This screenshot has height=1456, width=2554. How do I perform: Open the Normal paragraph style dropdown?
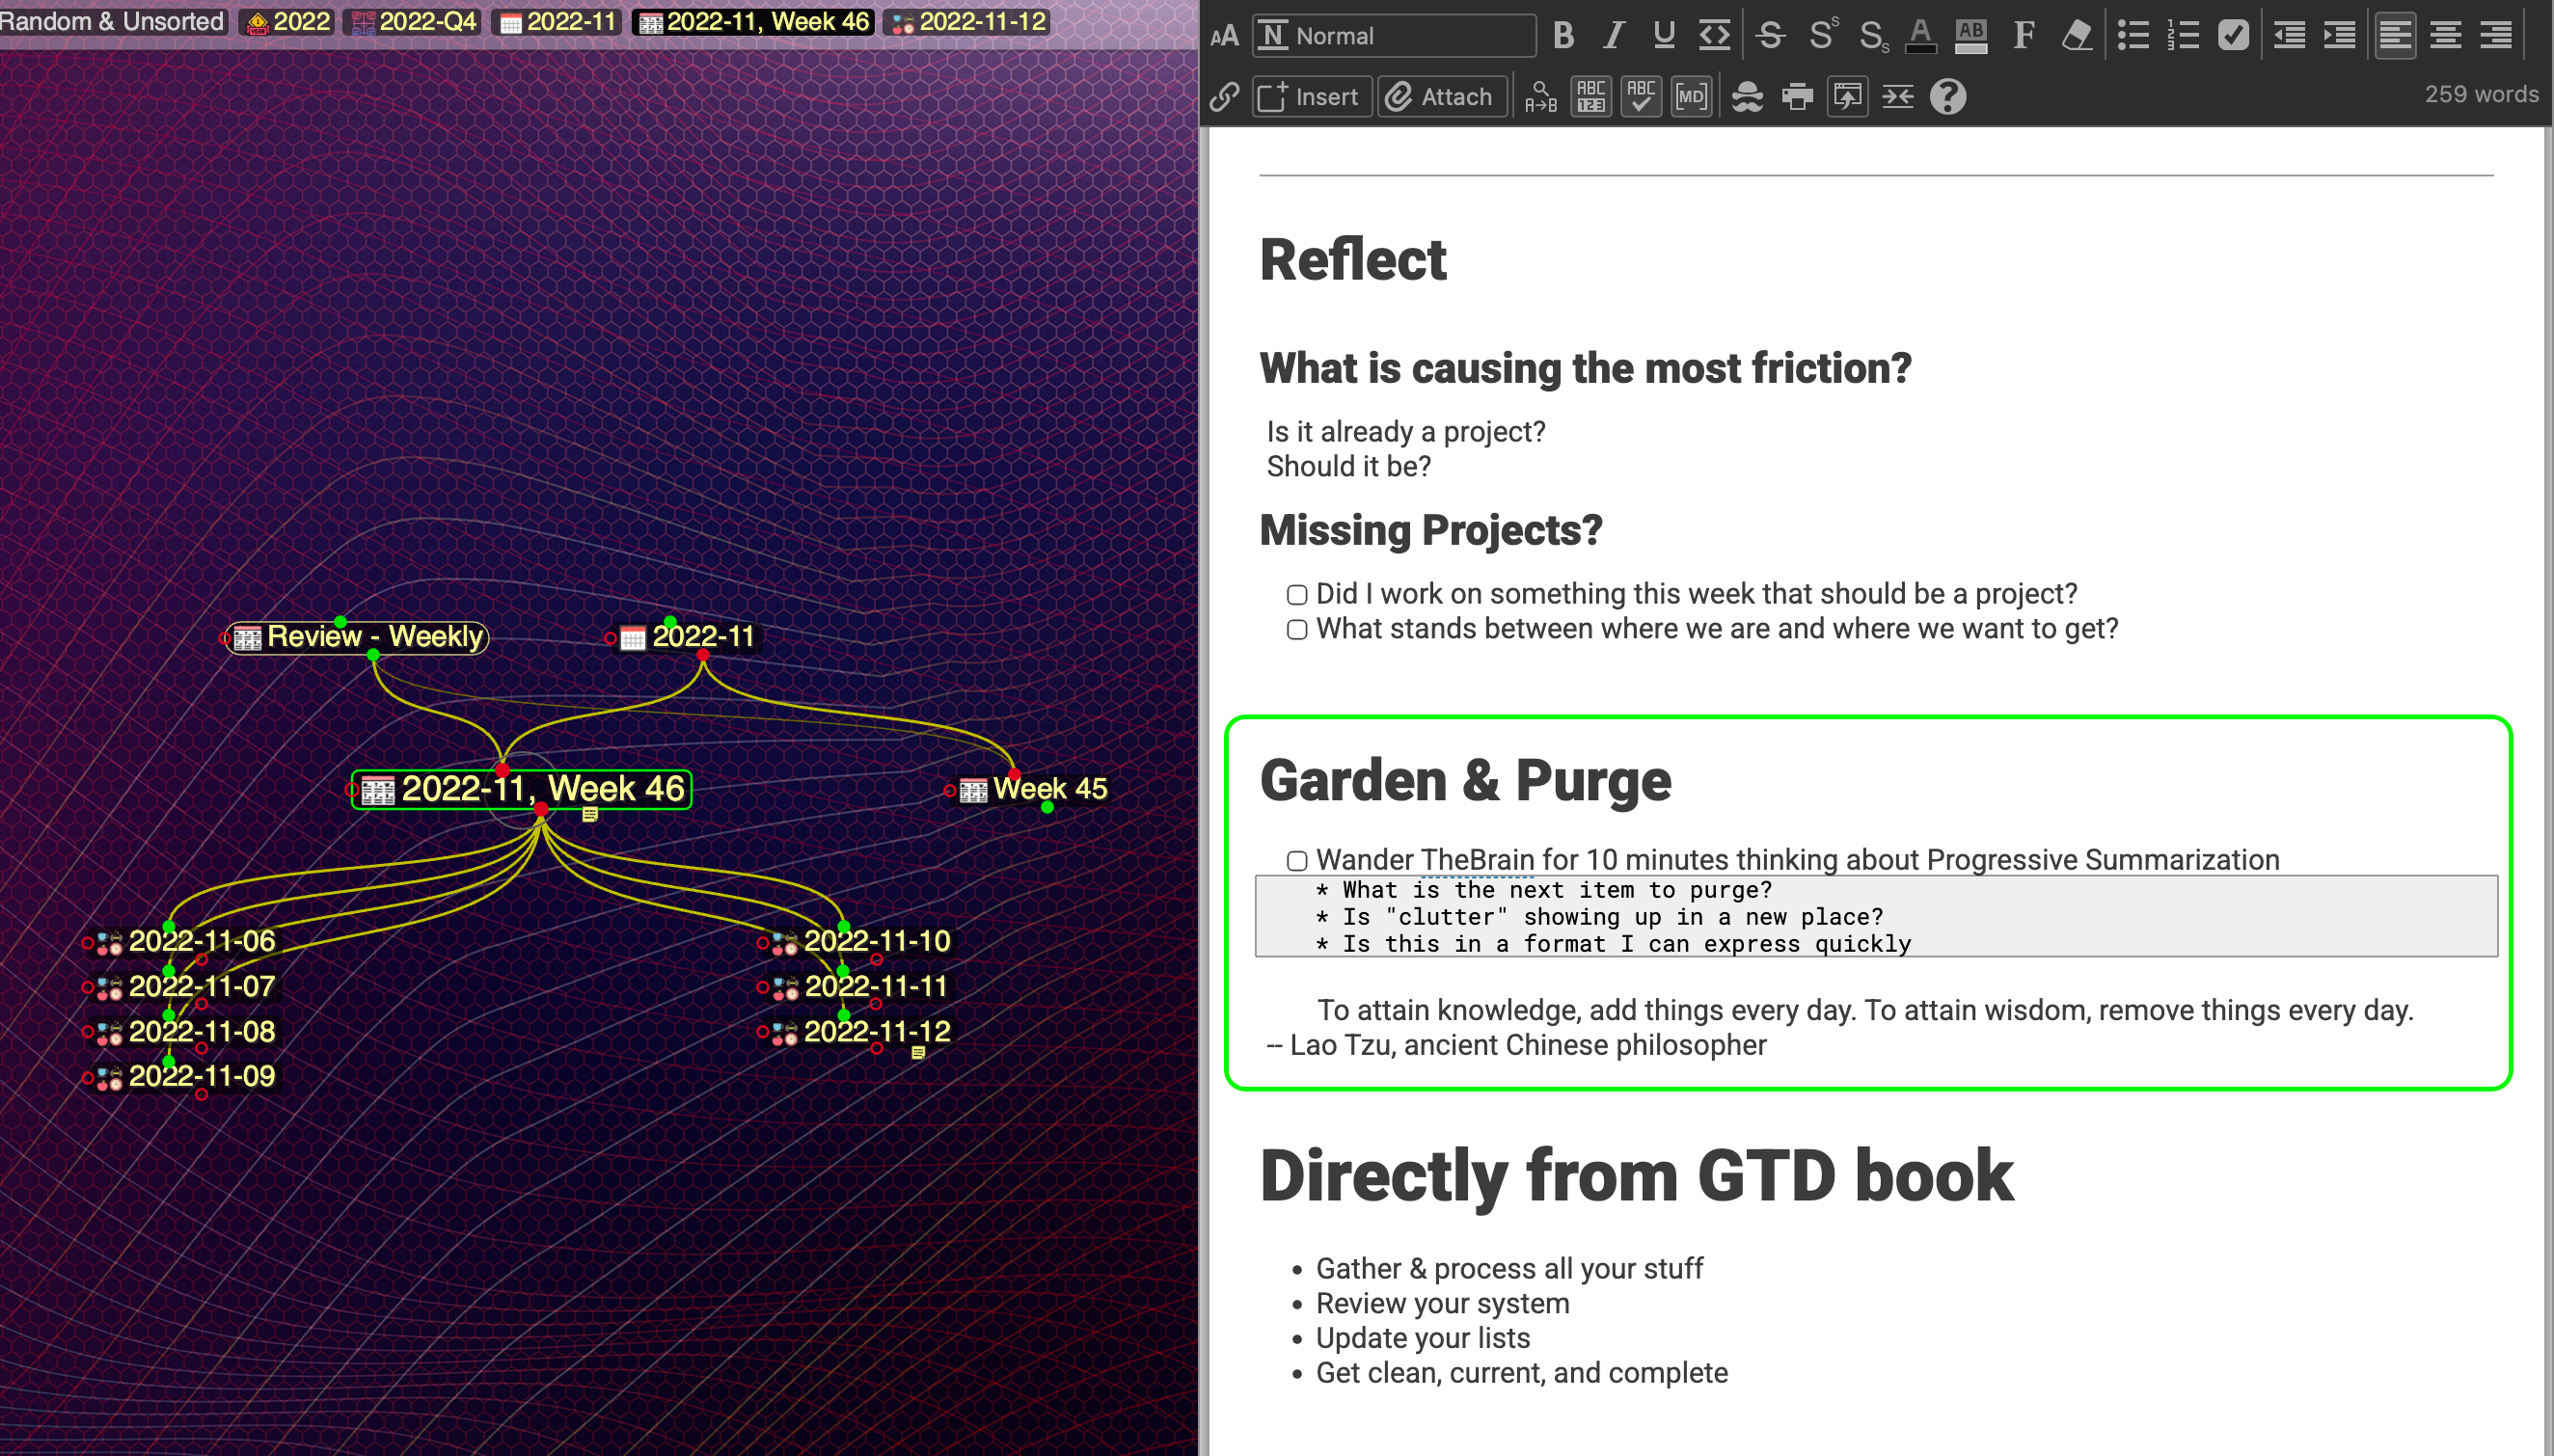[x=1394, y=36]
